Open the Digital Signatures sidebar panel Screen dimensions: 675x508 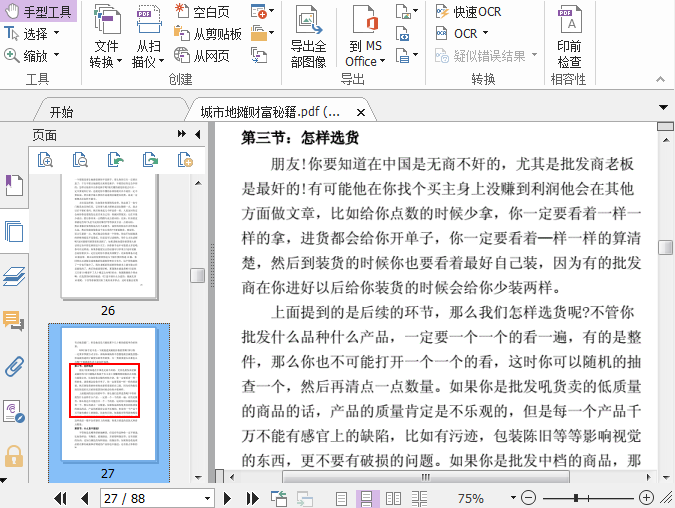(x=14, y=411)
